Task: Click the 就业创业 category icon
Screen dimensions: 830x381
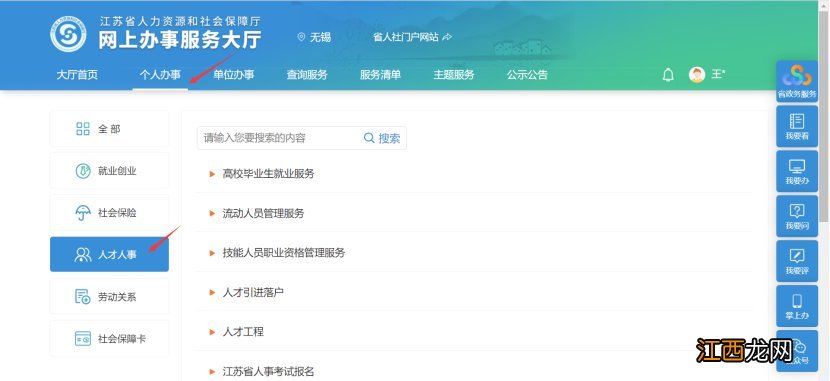Action: click(83, 171)
